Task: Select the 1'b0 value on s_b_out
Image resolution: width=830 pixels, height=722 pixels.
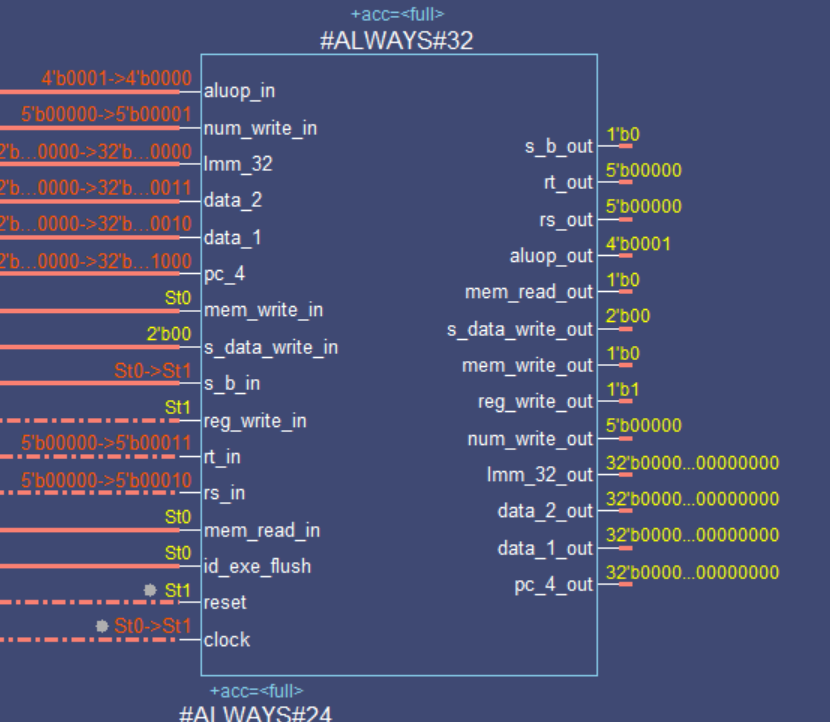Action: point(622,134)
